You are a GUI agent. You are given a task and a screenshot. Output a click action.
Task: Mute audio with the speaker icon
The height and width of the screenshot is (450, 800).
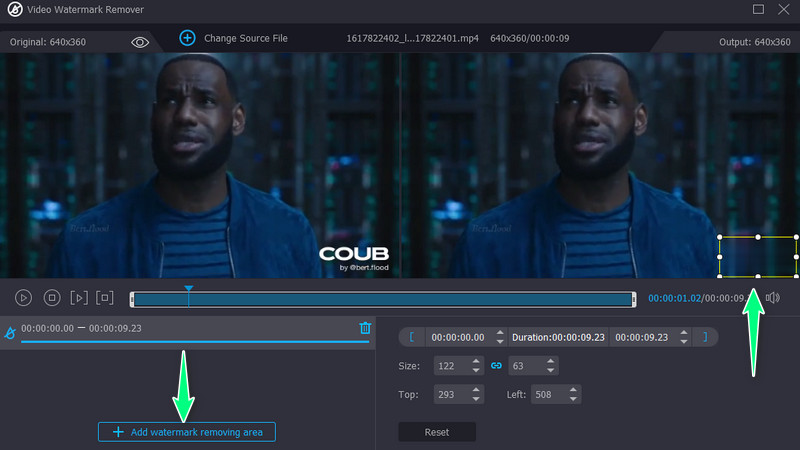[772, 298]
